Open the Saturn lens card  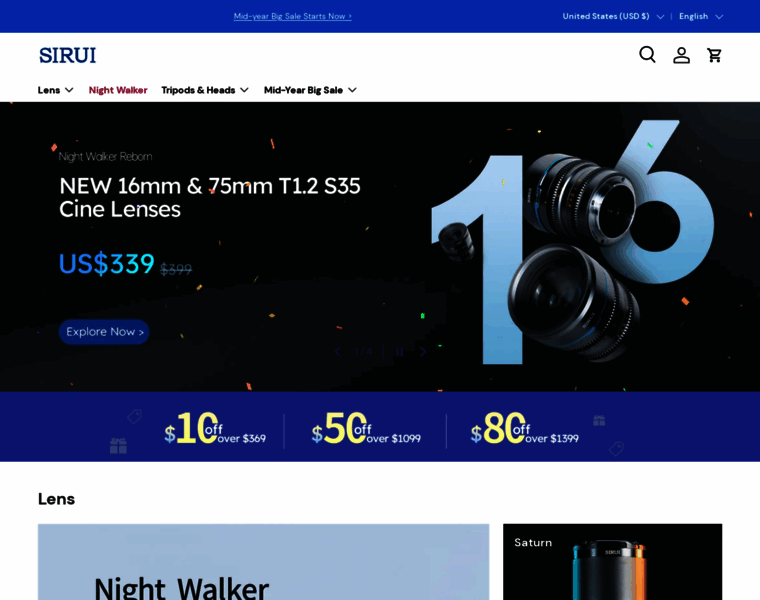click(x=612, y=562)
